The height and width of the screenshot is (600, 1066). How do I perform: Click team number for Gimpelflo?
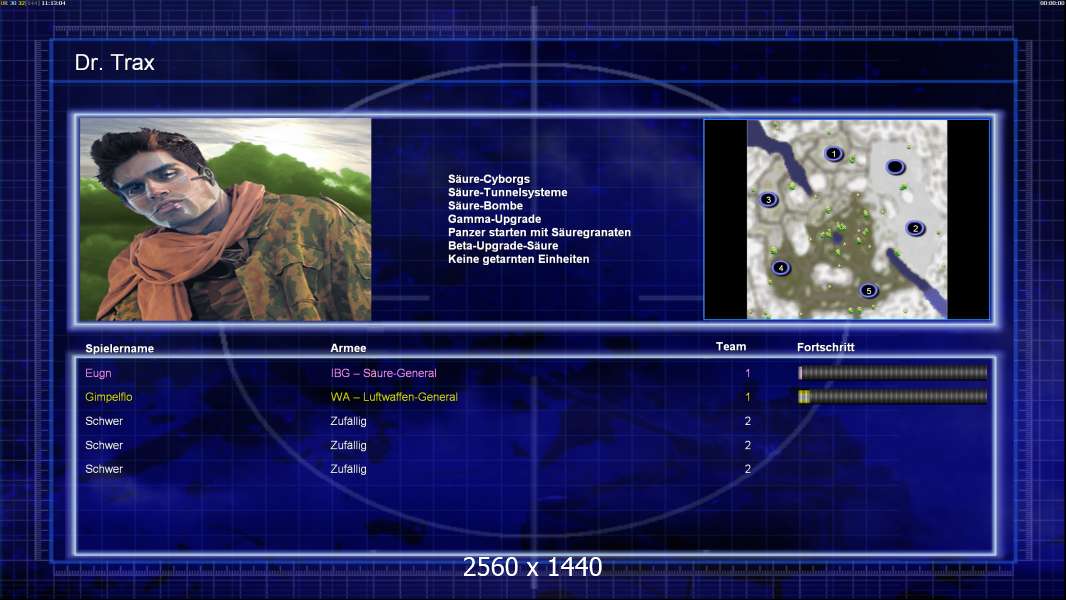point(748,397)
